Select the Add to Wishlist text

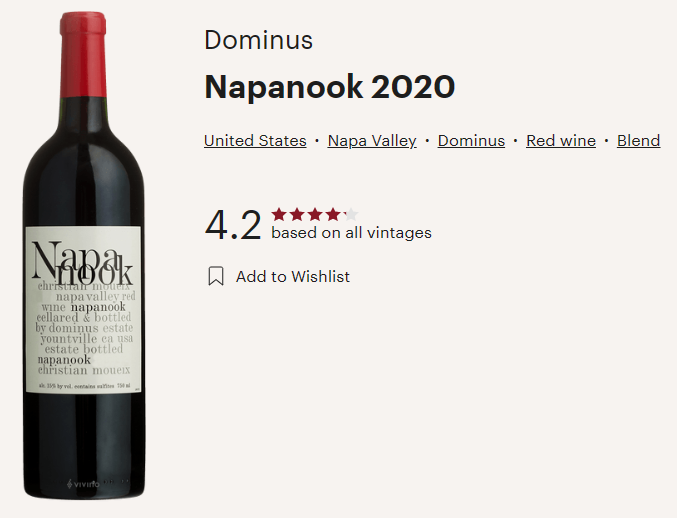(x=293, y=277)
